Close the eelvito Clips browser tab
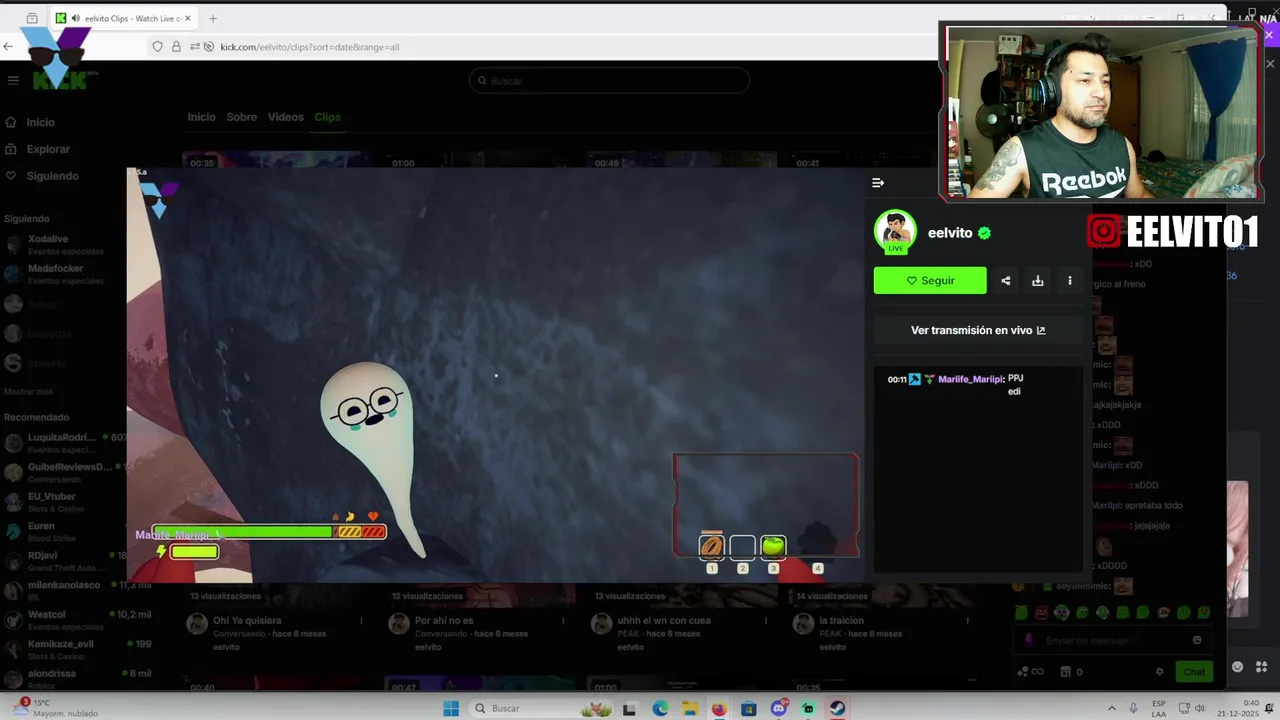This screenshot has width=1280, height=720. point(187,18)
